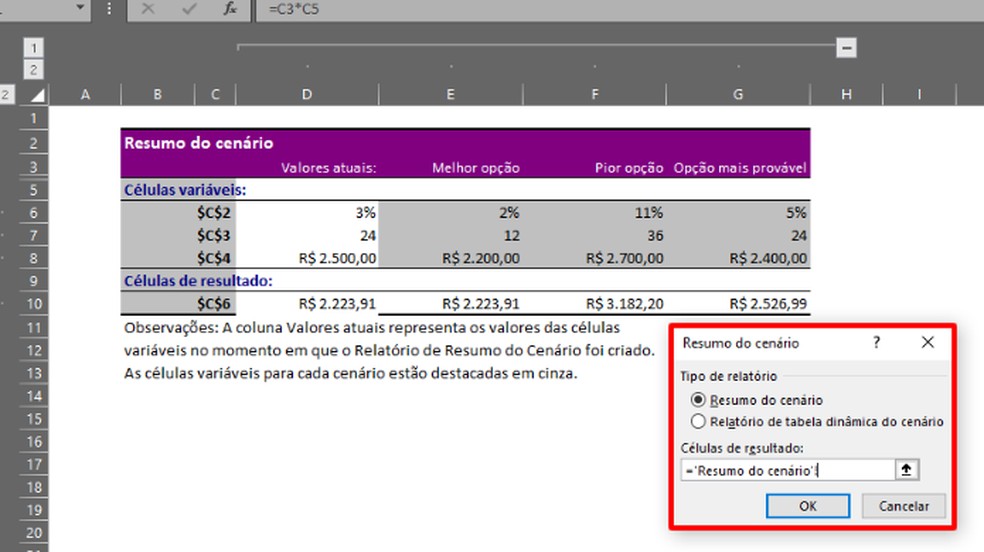
Task: Click the Melhor opção header cell
Action: tap(476, 168)
